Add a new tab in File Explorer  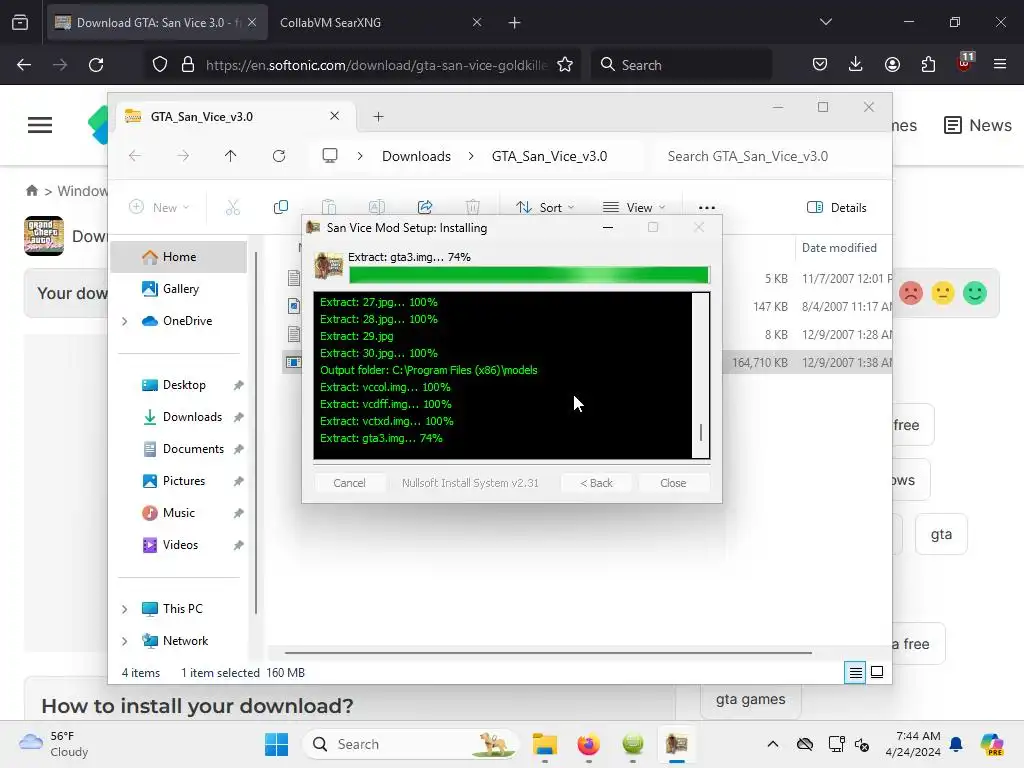click(378, 116)
